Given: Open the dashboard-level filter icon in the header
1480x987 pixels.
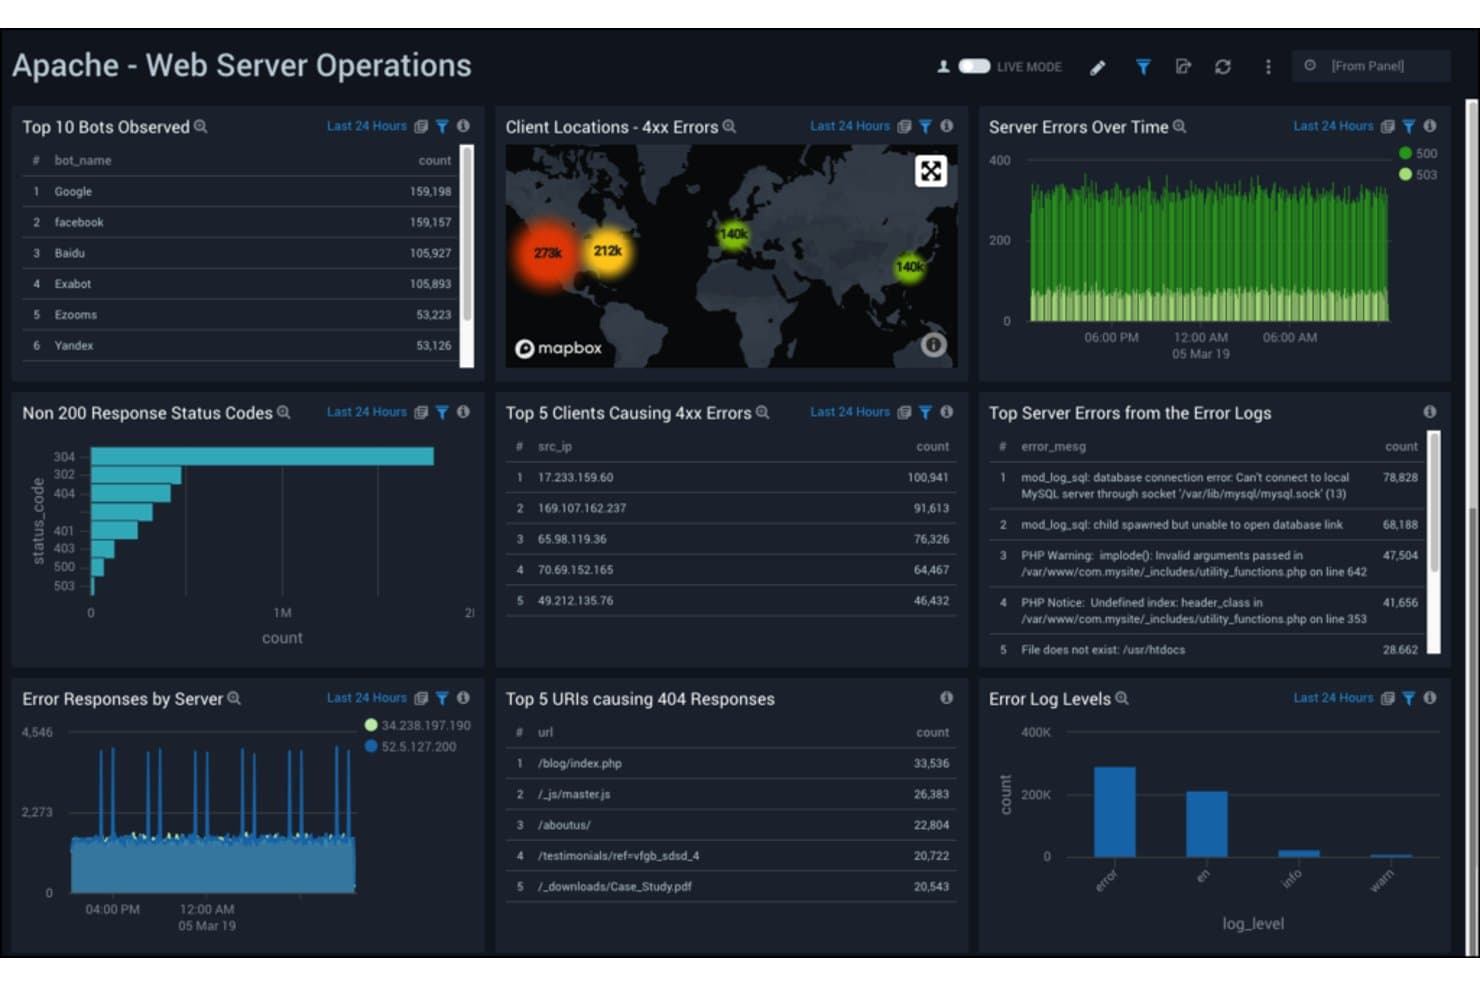Looking at the screenshot, I should coord(1143,67).
